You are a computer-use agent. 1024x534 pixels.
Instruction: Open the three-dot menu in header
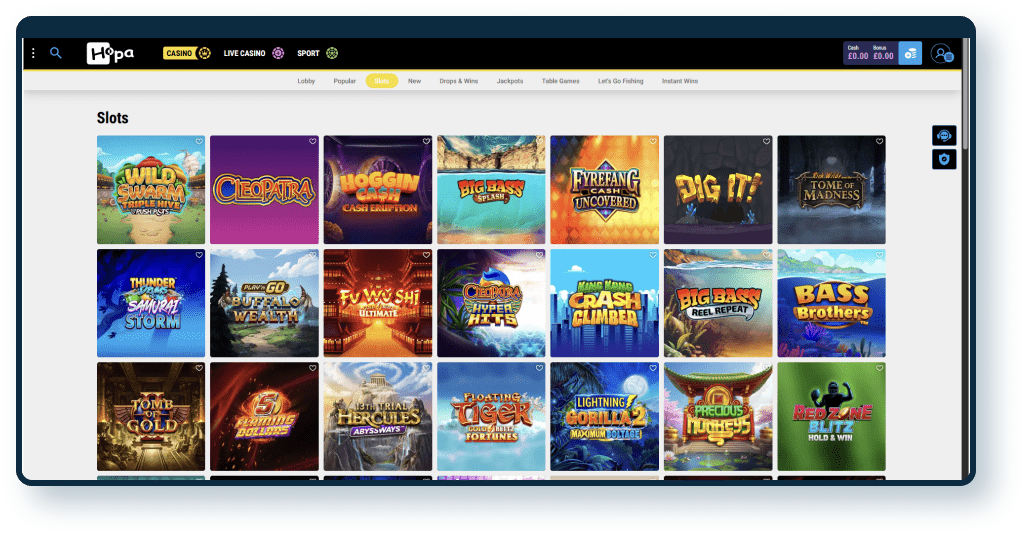(33, 53)
